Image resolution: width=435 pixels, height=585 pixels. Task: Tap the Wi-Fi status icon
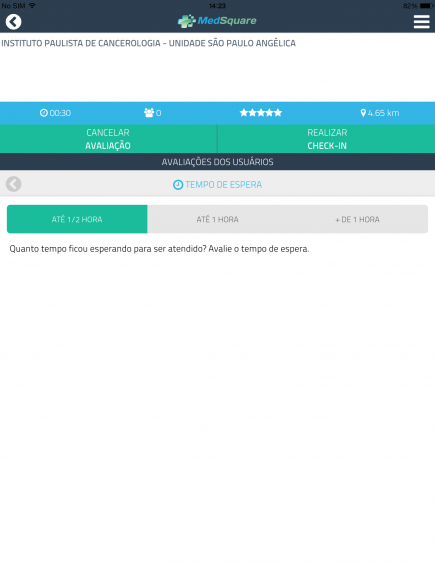[32, 5]
